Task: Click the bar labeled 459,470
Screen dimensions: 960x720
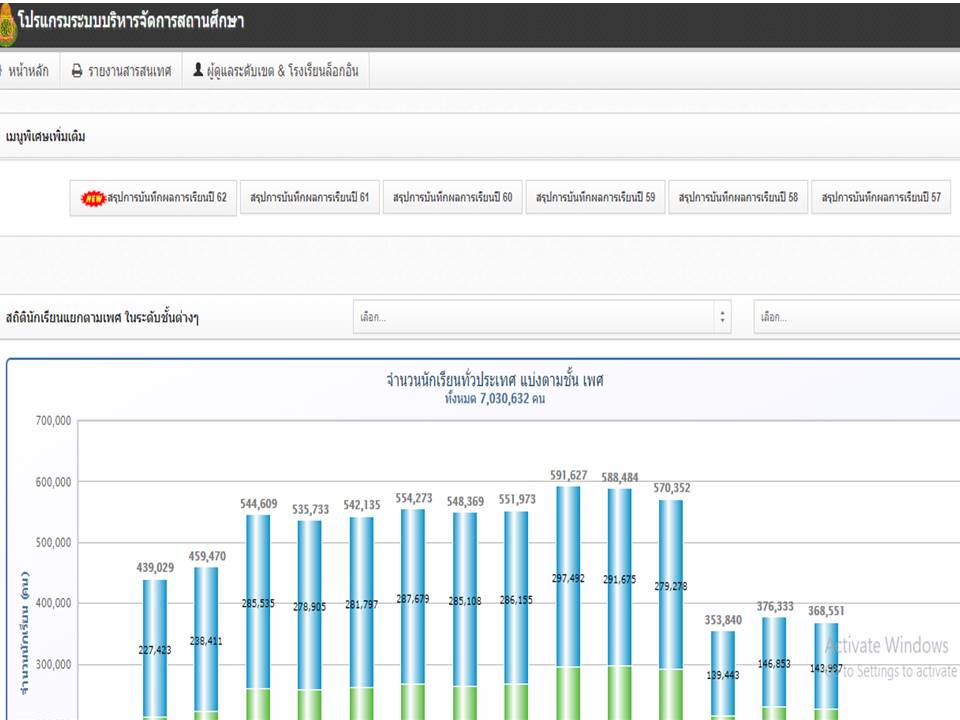Action: tap(206, 643)
